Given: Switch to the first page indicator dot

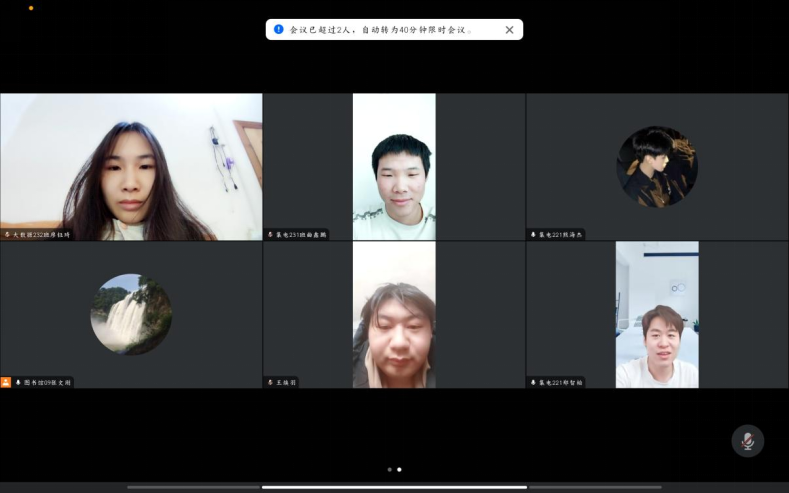Looking at the screenshot, I should (389, 469).
